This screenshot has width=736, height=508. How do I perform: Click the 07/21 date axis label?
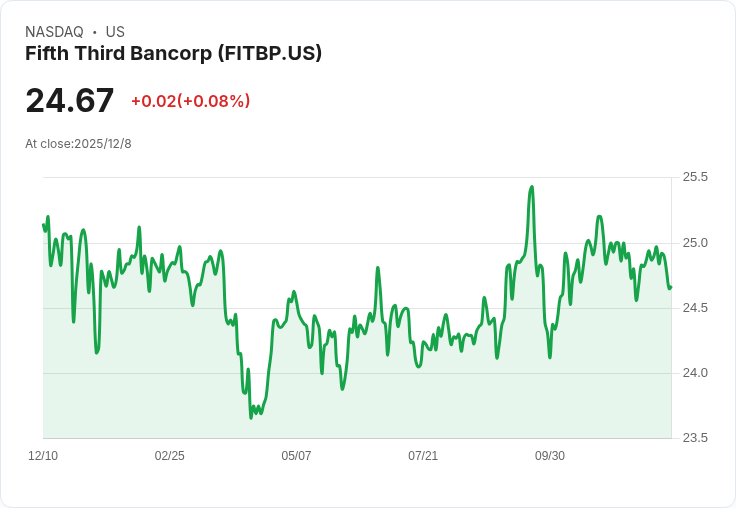pyautogui.click(x=423, y=455)
